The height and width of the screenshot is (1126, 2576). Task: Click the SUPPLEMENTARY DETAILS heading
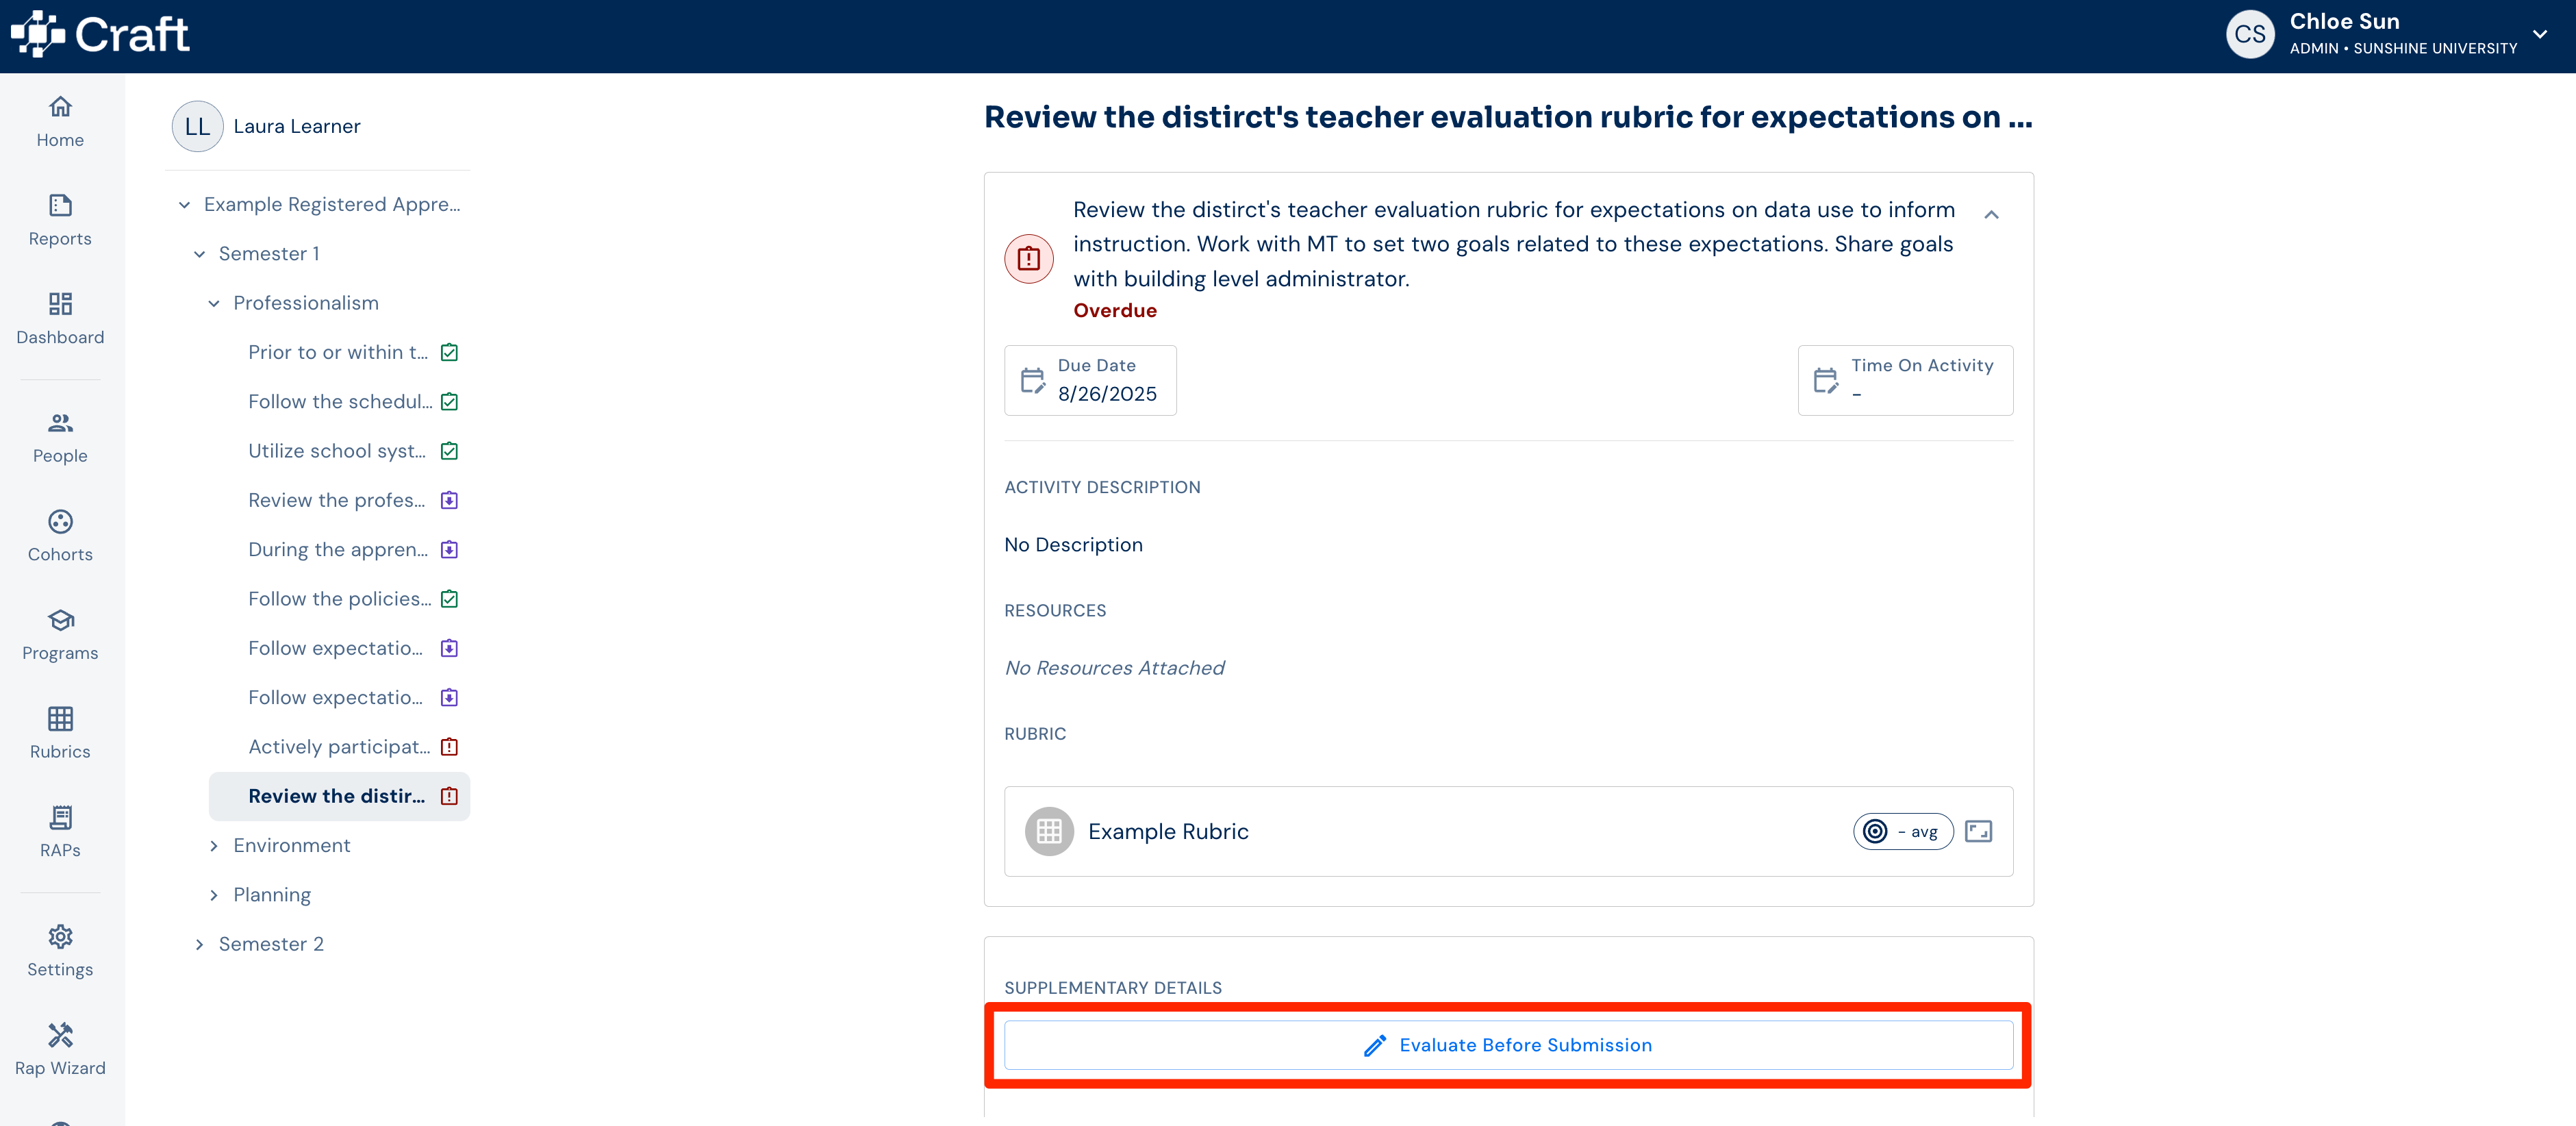pyautogui.click(x=1113, y=988)
